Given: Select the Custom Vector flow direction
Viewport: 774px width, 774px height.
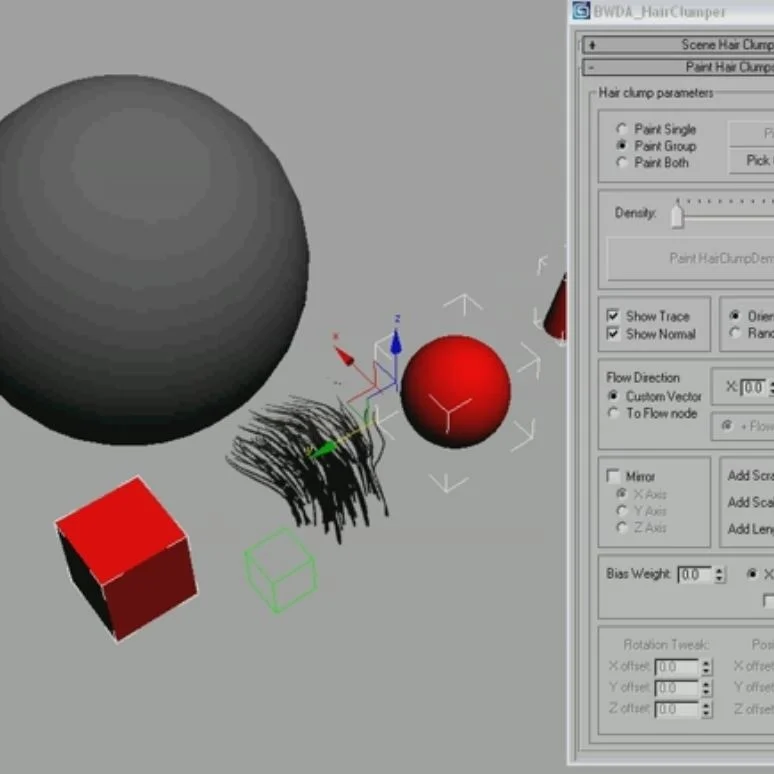Looking at the screenshot, I should 613,396.
